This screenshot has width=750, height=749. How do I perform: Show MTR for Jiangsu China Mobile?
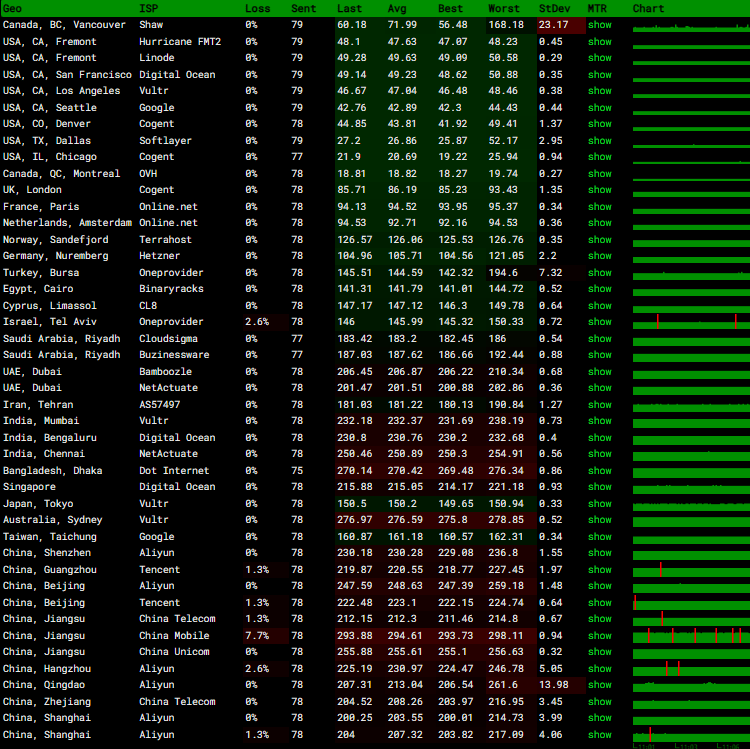pos(600,636)
